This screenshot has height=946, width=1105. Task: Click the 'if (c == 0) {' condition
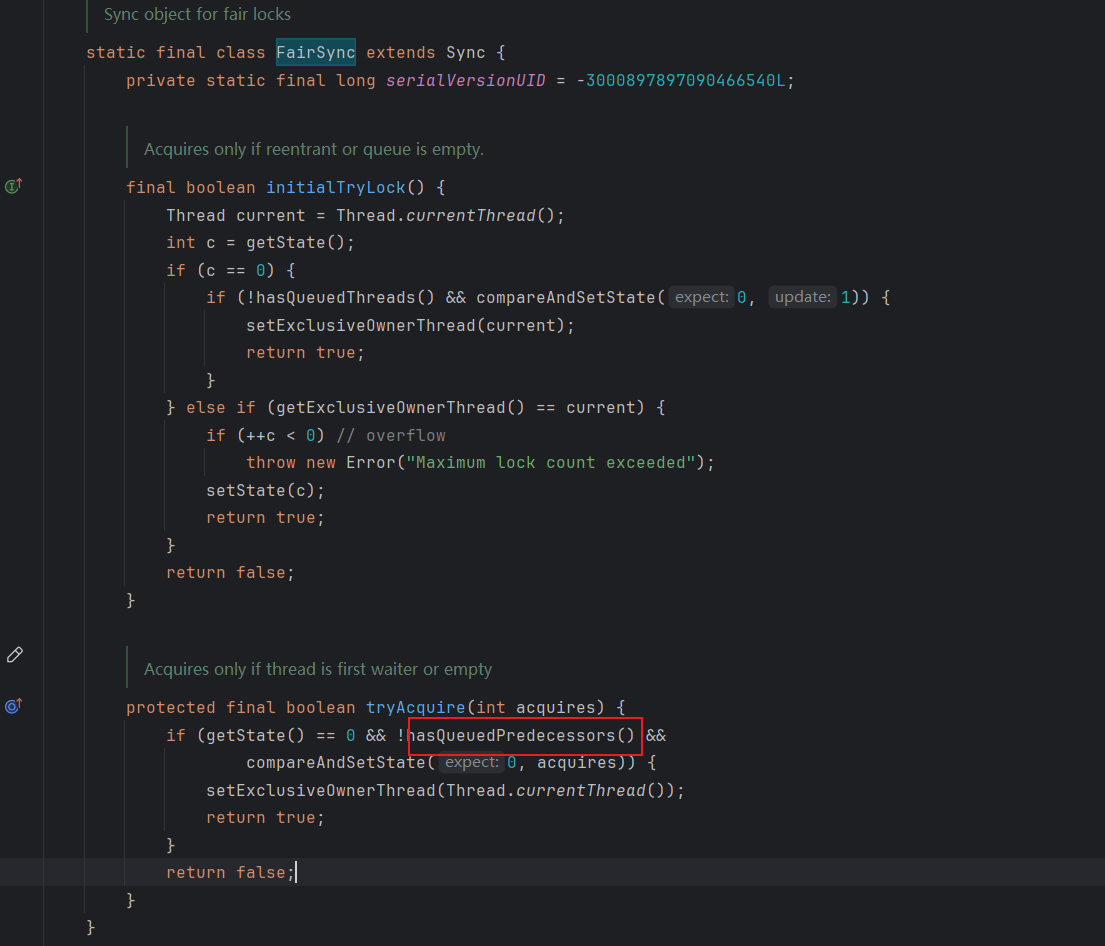tap(231, 271)
